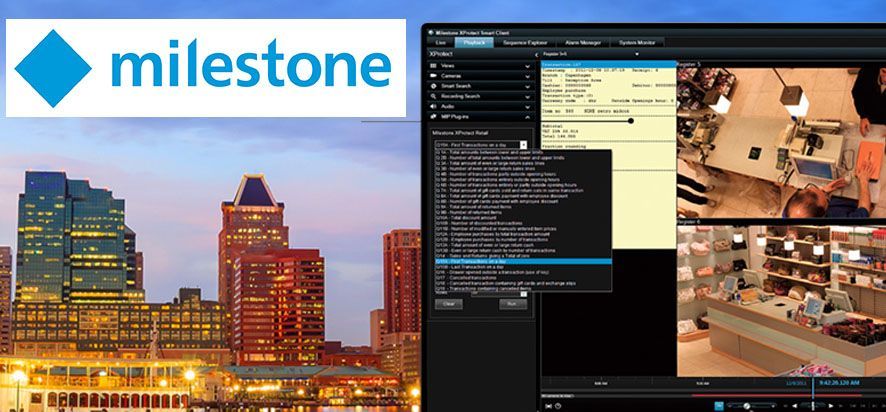886x412 pixels.
Task: Collapse the XProtect side panel arrow
Action: click(x=536, y=54)
